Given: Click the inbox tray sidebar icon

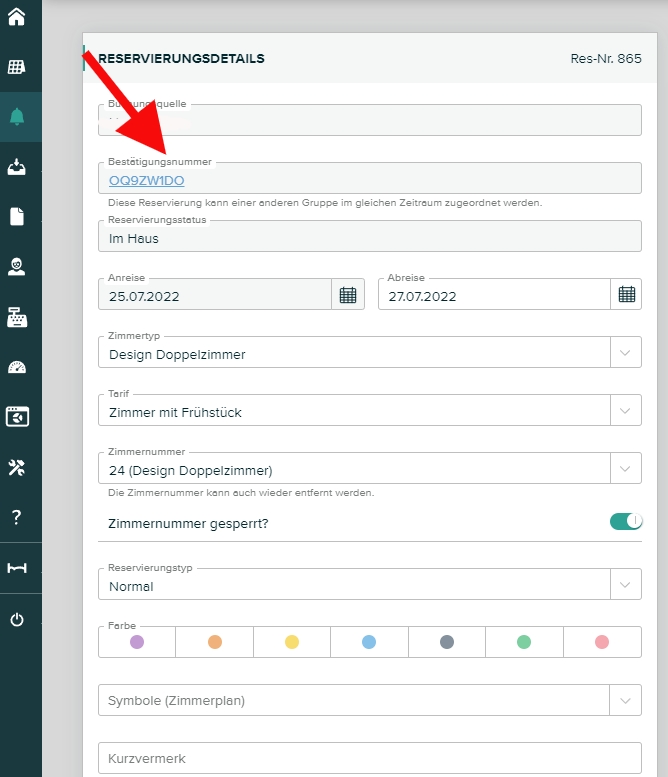Looking at the screenshot, I should click(16, 167).
